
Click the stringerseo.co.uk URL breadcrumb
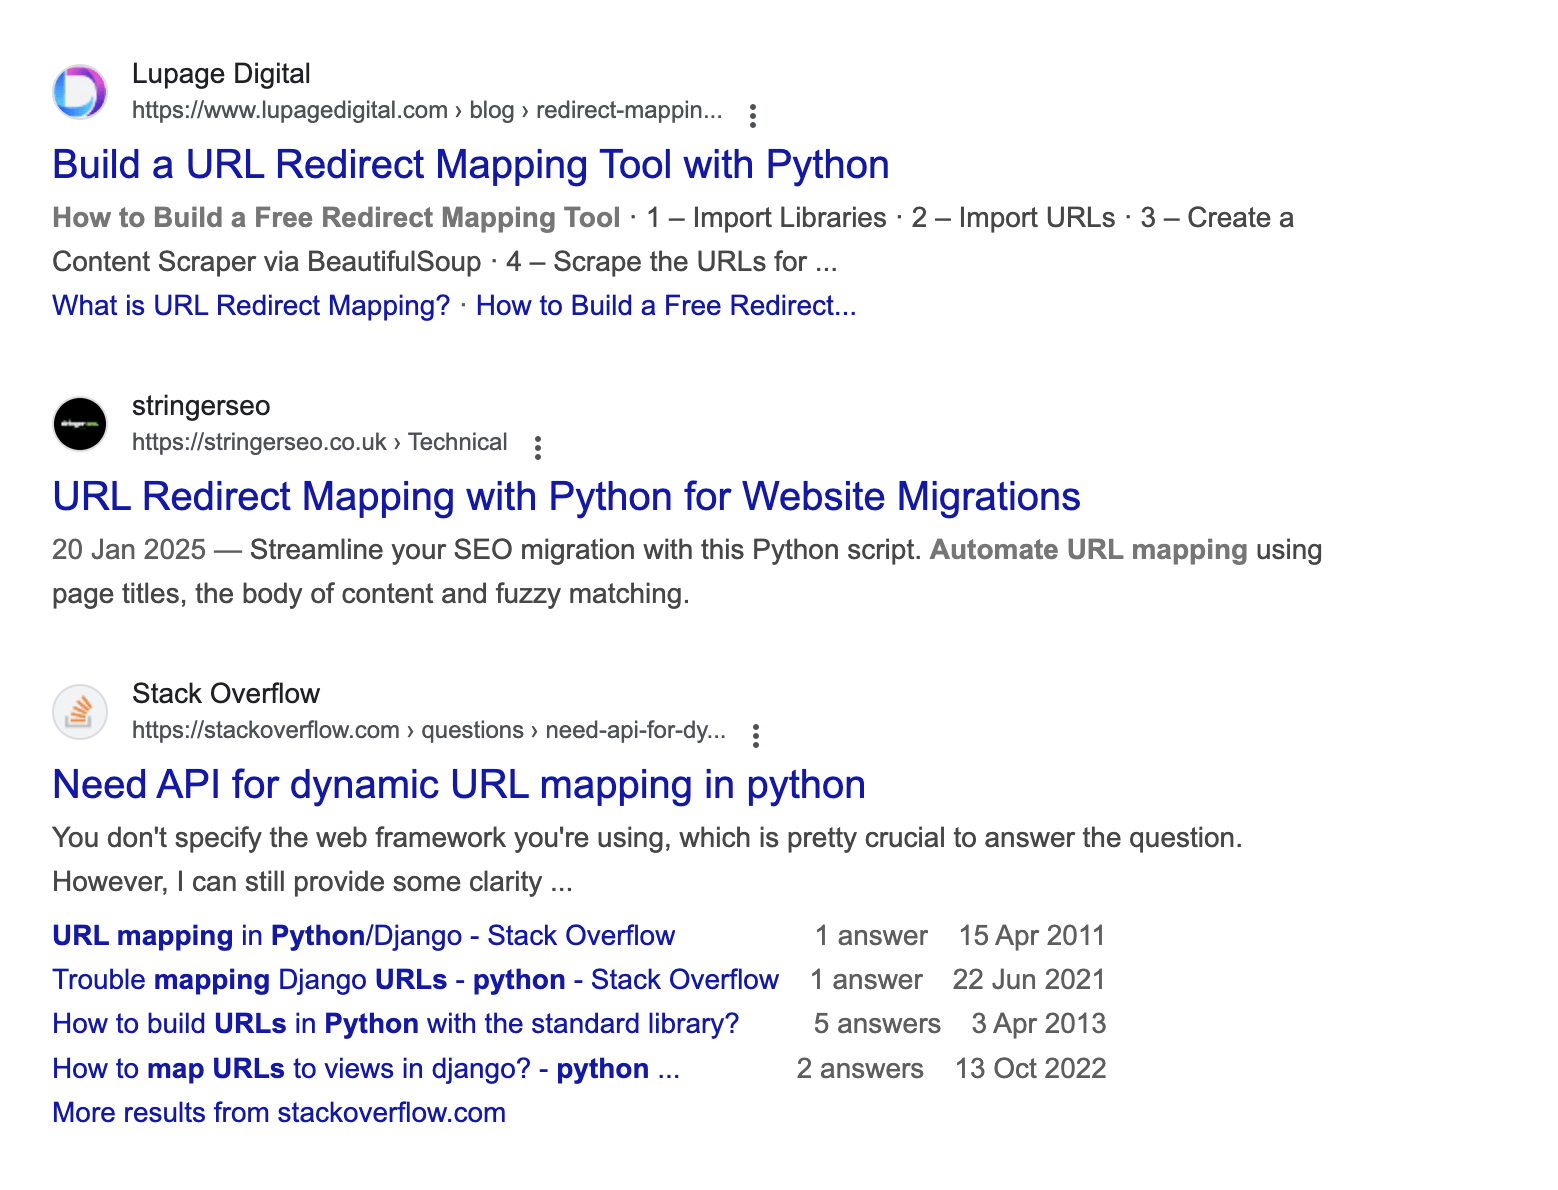pos(319,442)
